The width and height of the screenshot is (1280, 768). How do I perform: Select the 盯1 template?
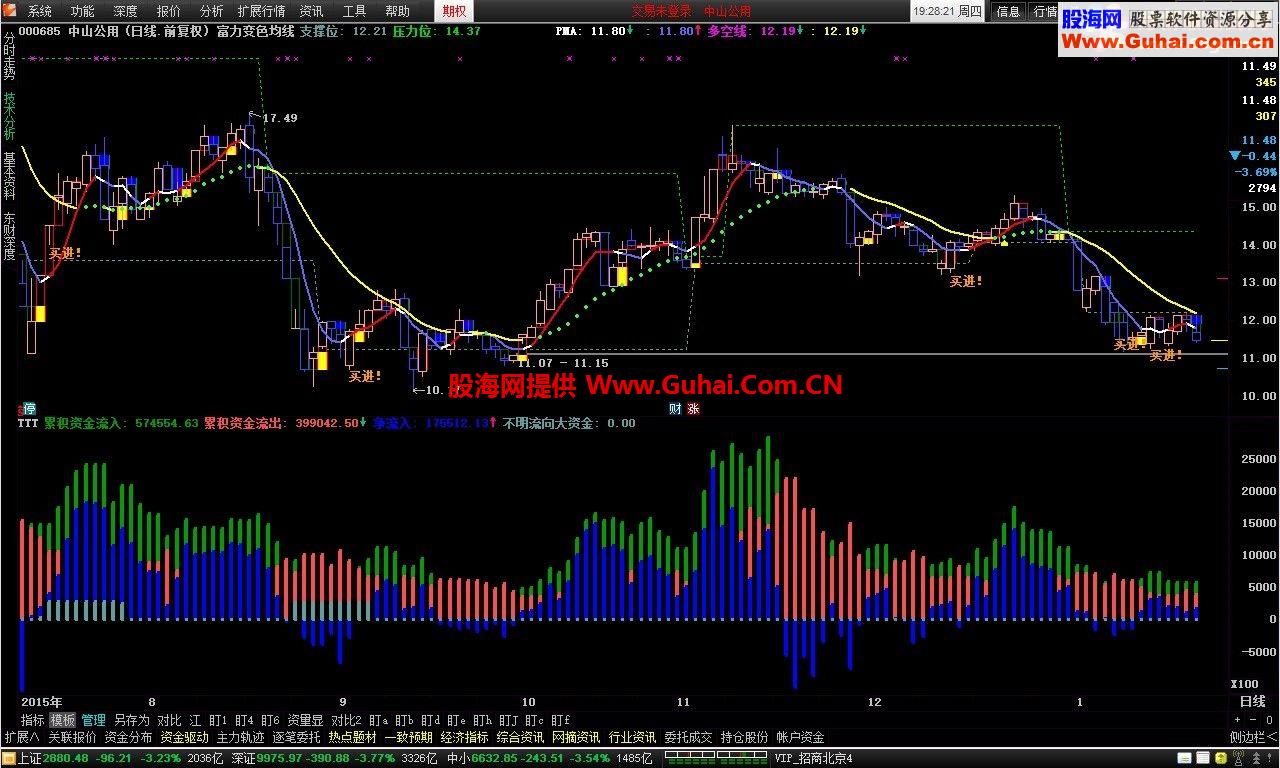coord(218,720)
